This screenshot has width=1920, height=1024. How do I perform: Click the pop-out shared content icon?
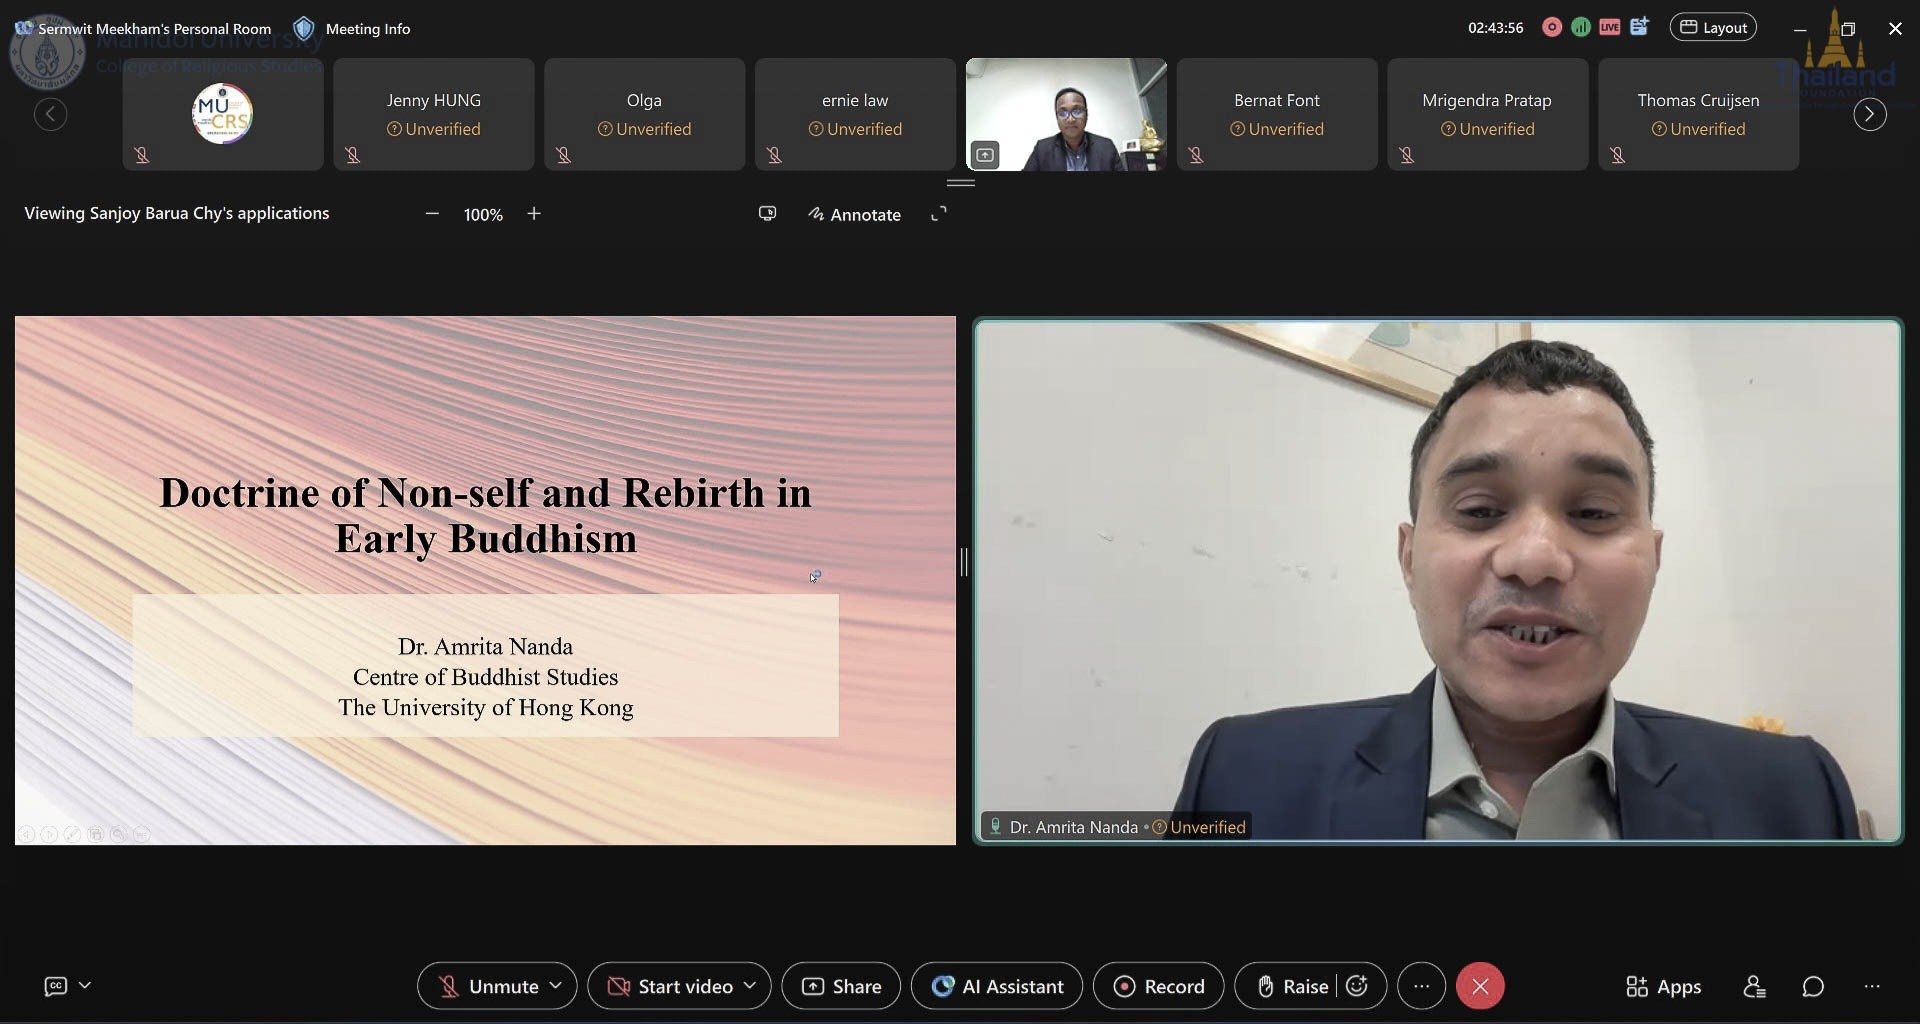coord(767,214)
